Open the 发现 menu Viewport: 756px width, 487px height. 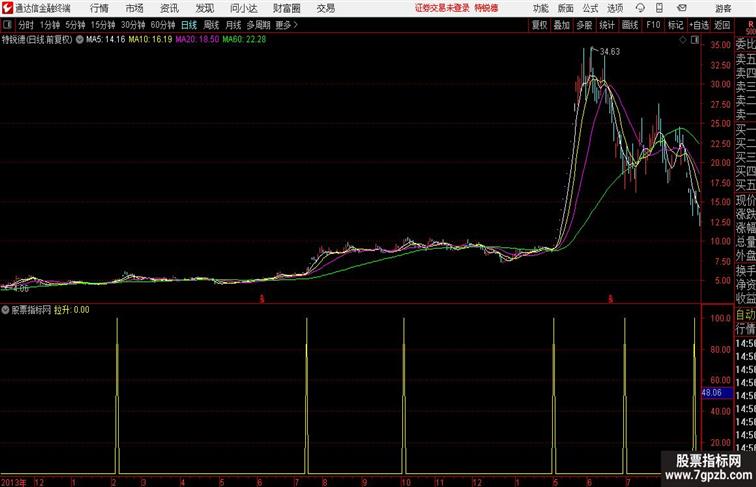(x=204, y=8)
